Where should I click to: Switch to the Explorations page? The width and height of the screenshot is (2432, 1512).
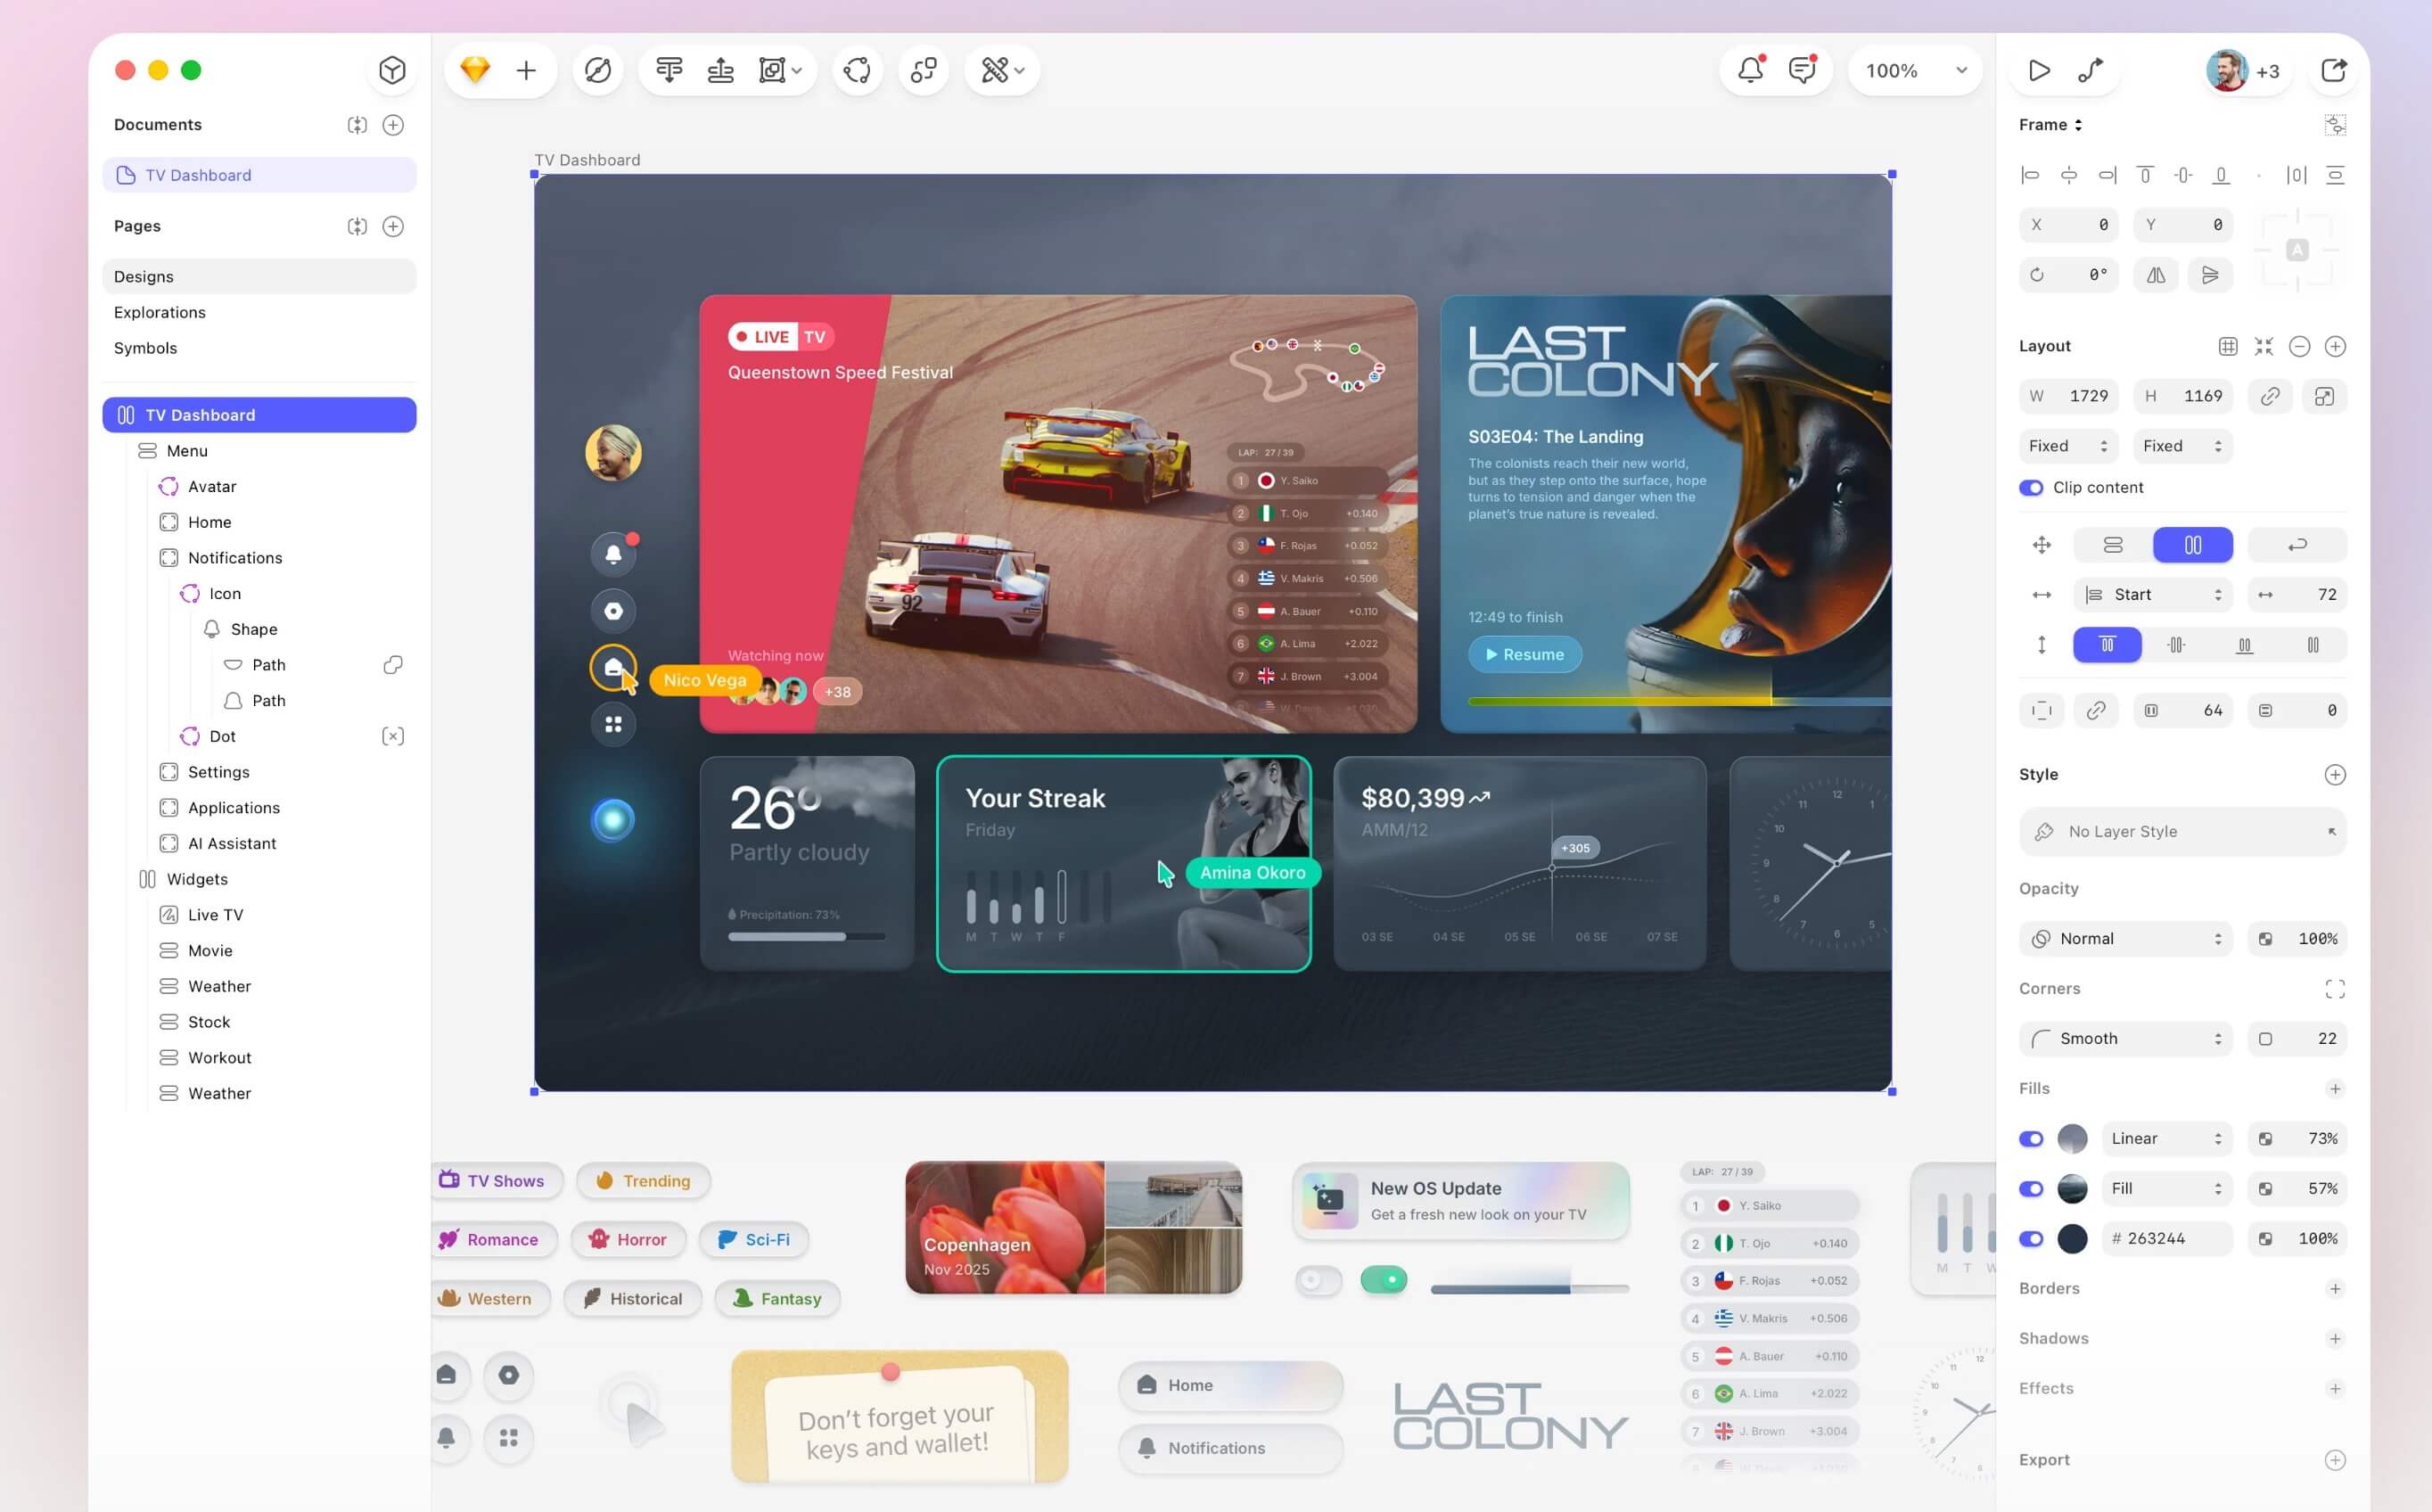pyautogui.click(x=160, y=312)
